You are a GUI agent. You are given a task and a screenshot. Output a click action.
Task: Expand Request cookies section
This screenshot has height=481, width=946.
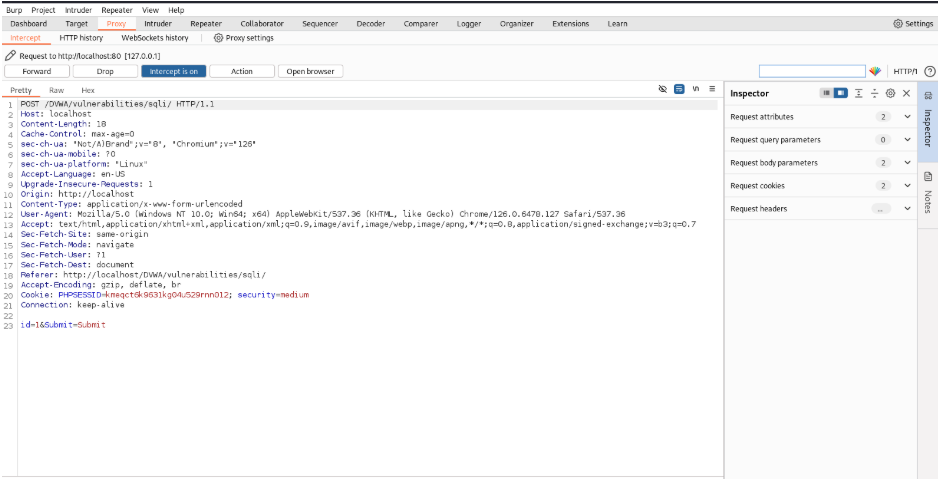point(907,186)
